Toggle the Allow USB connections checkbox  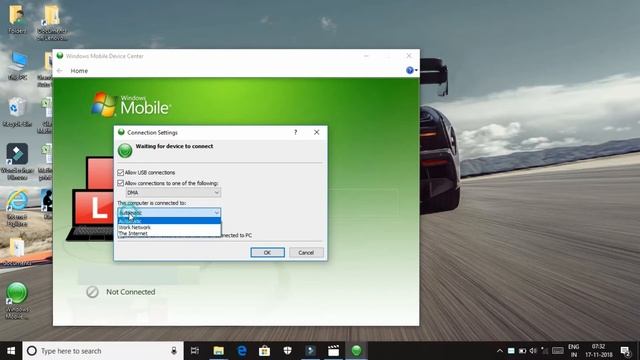[x=120, y=173]
